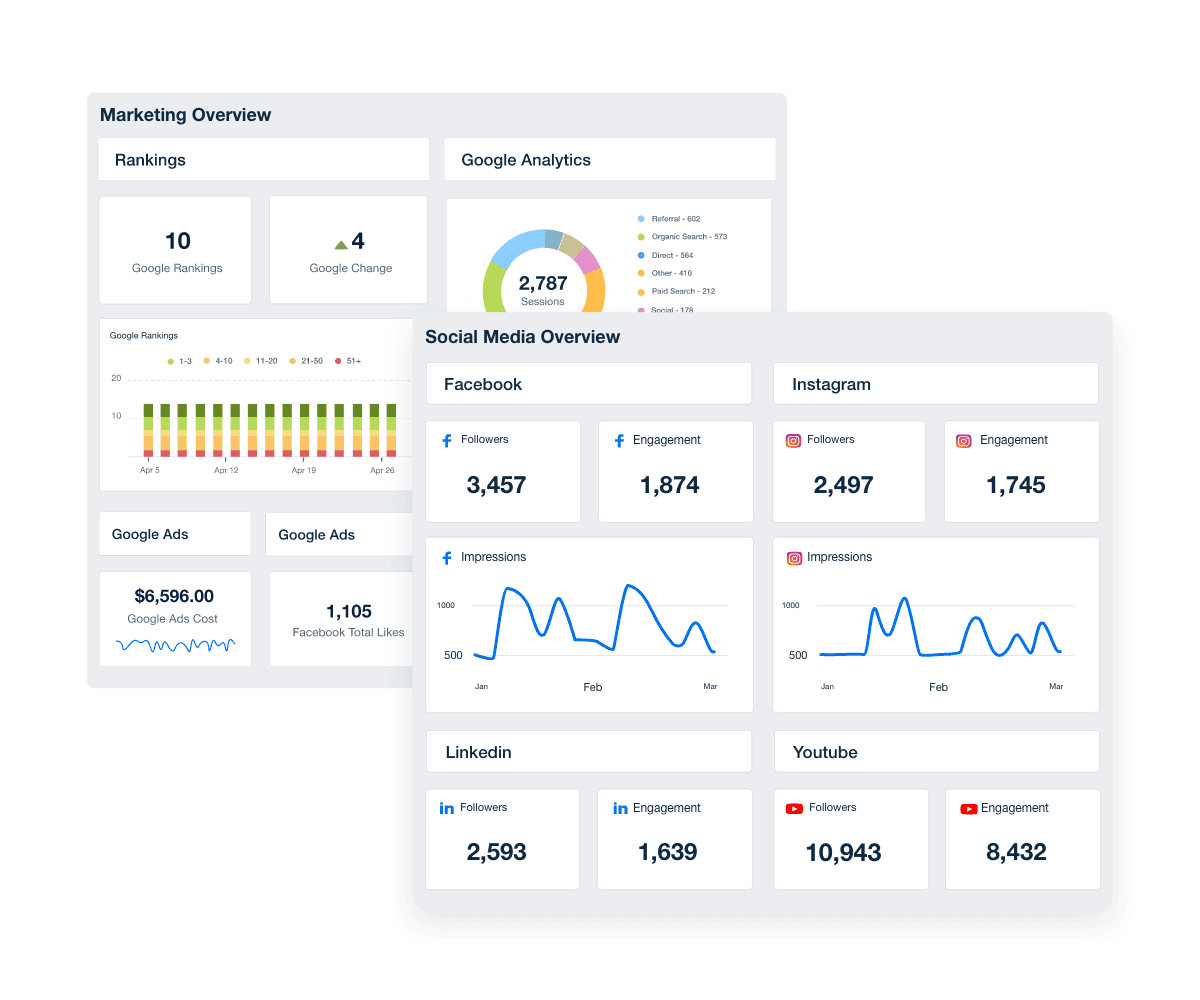Viewport: 1200px width, 1000px height.
Task: Switch to the Facebook panel
Action: 588,383
